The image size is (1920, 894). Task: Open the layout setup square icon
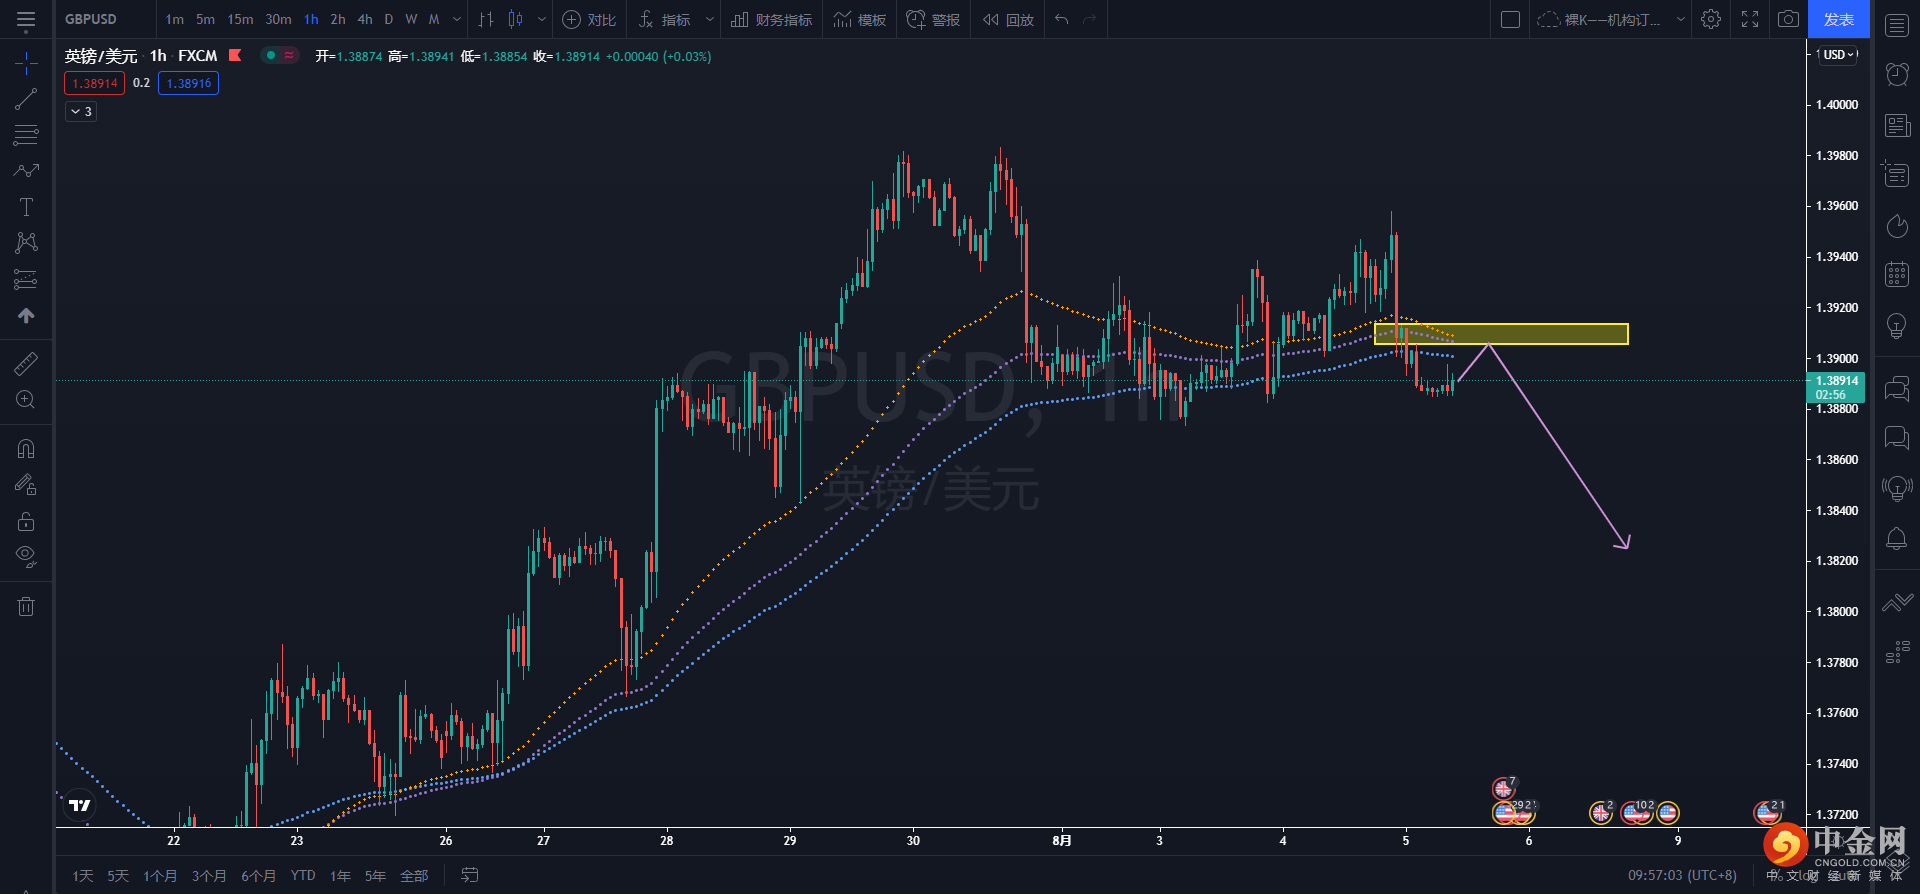point(1511,19)
